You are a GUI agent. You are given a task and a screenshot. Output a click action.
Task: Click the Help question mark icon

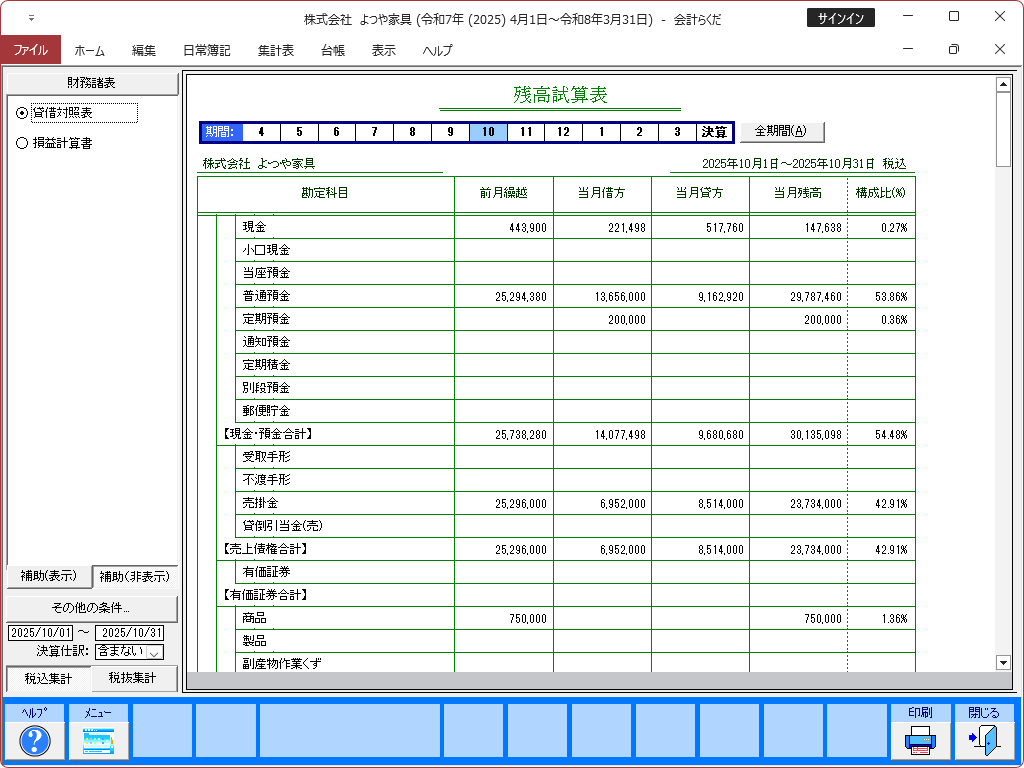pos(35,740)
